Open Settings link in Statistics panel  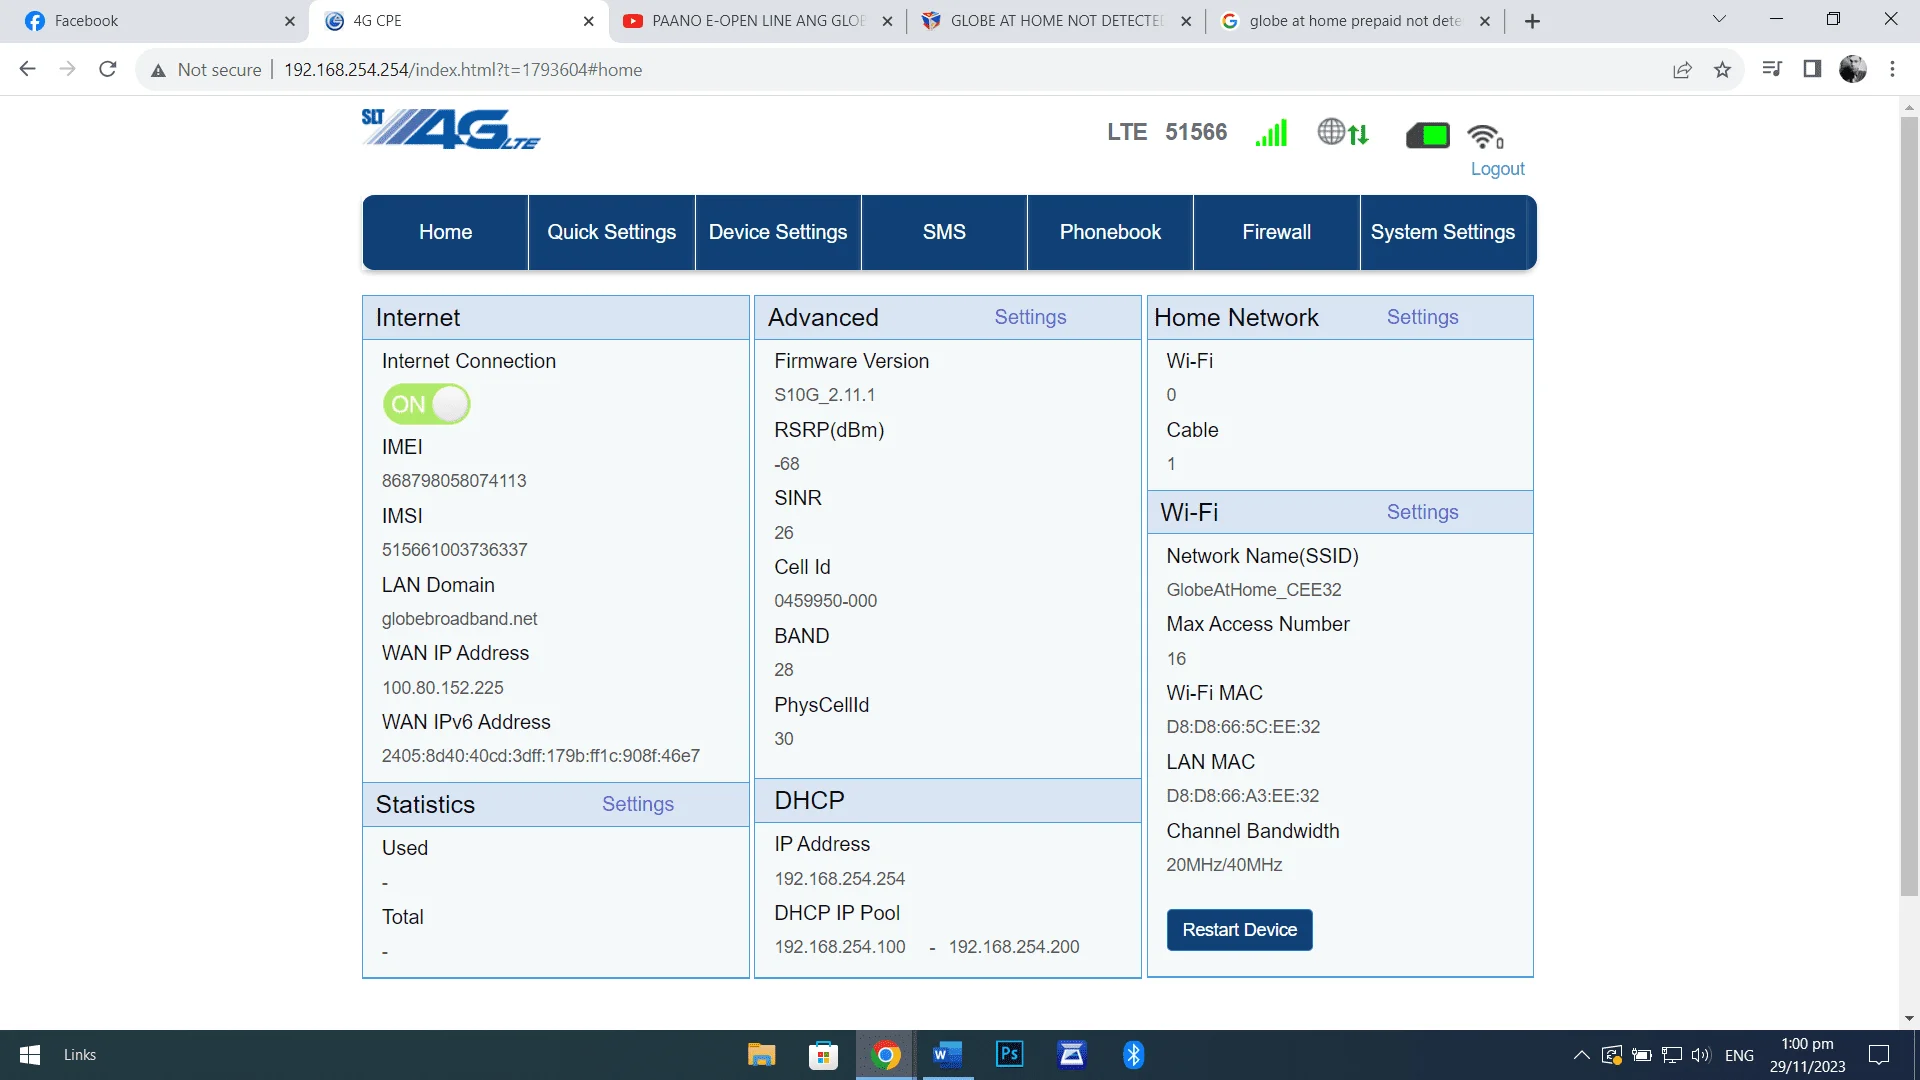pos(638,804)
